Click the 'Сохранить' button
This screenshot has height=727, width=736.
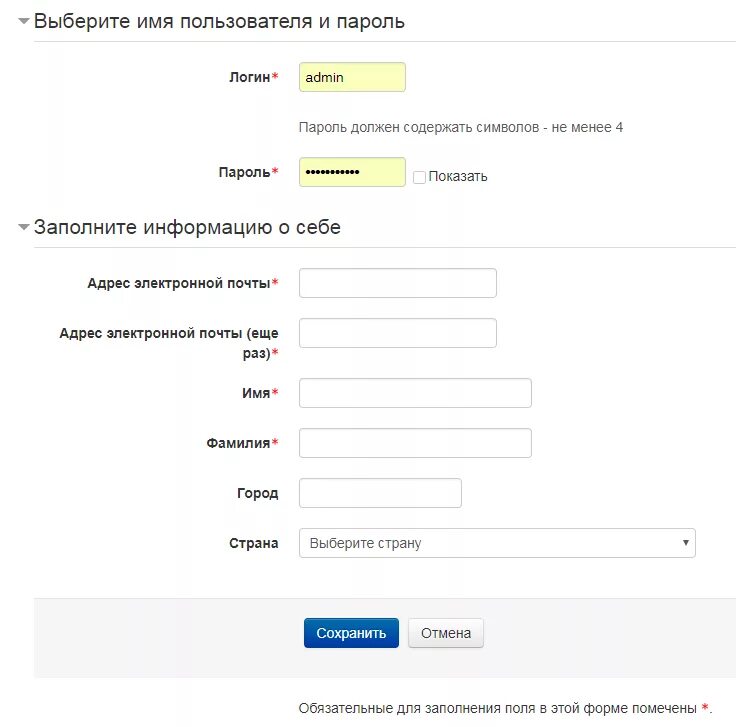pyautogui.click(x=351, y=633)
